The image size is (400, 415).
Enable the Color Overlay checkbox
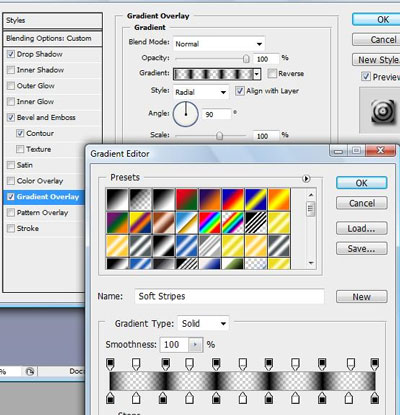click(11, 181)
